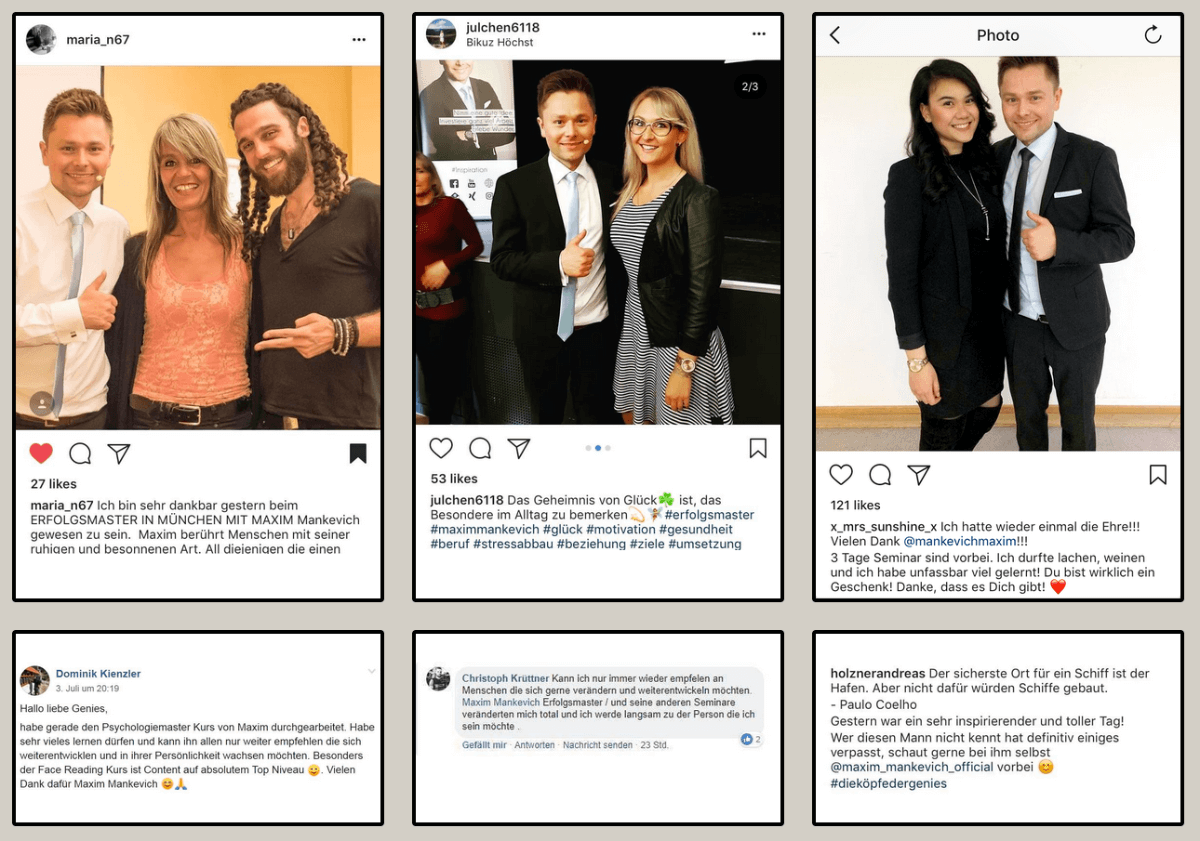Open the three-dot menu on maria_n67 post
The height and width of the screenshot is (841, 1200).
click(x=359, y=40)
